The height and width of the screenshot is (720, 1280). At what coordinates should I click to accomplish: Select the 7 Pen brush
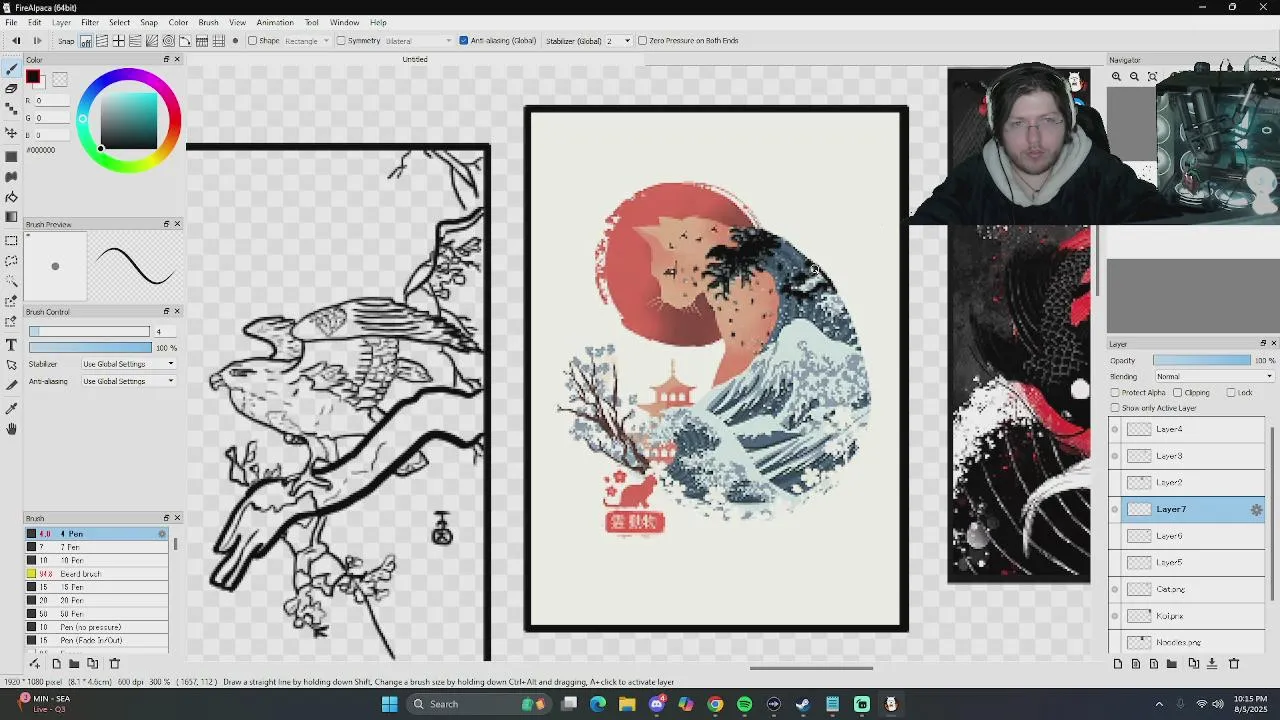point(97,547)
